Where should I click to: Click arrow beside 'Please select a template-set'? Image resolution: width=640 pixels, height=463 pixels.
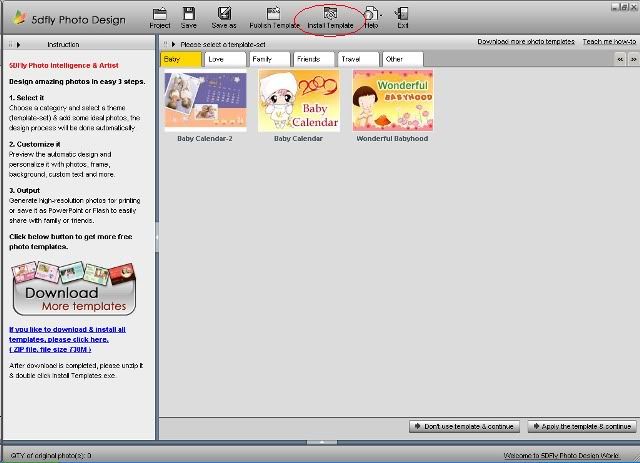173,44
